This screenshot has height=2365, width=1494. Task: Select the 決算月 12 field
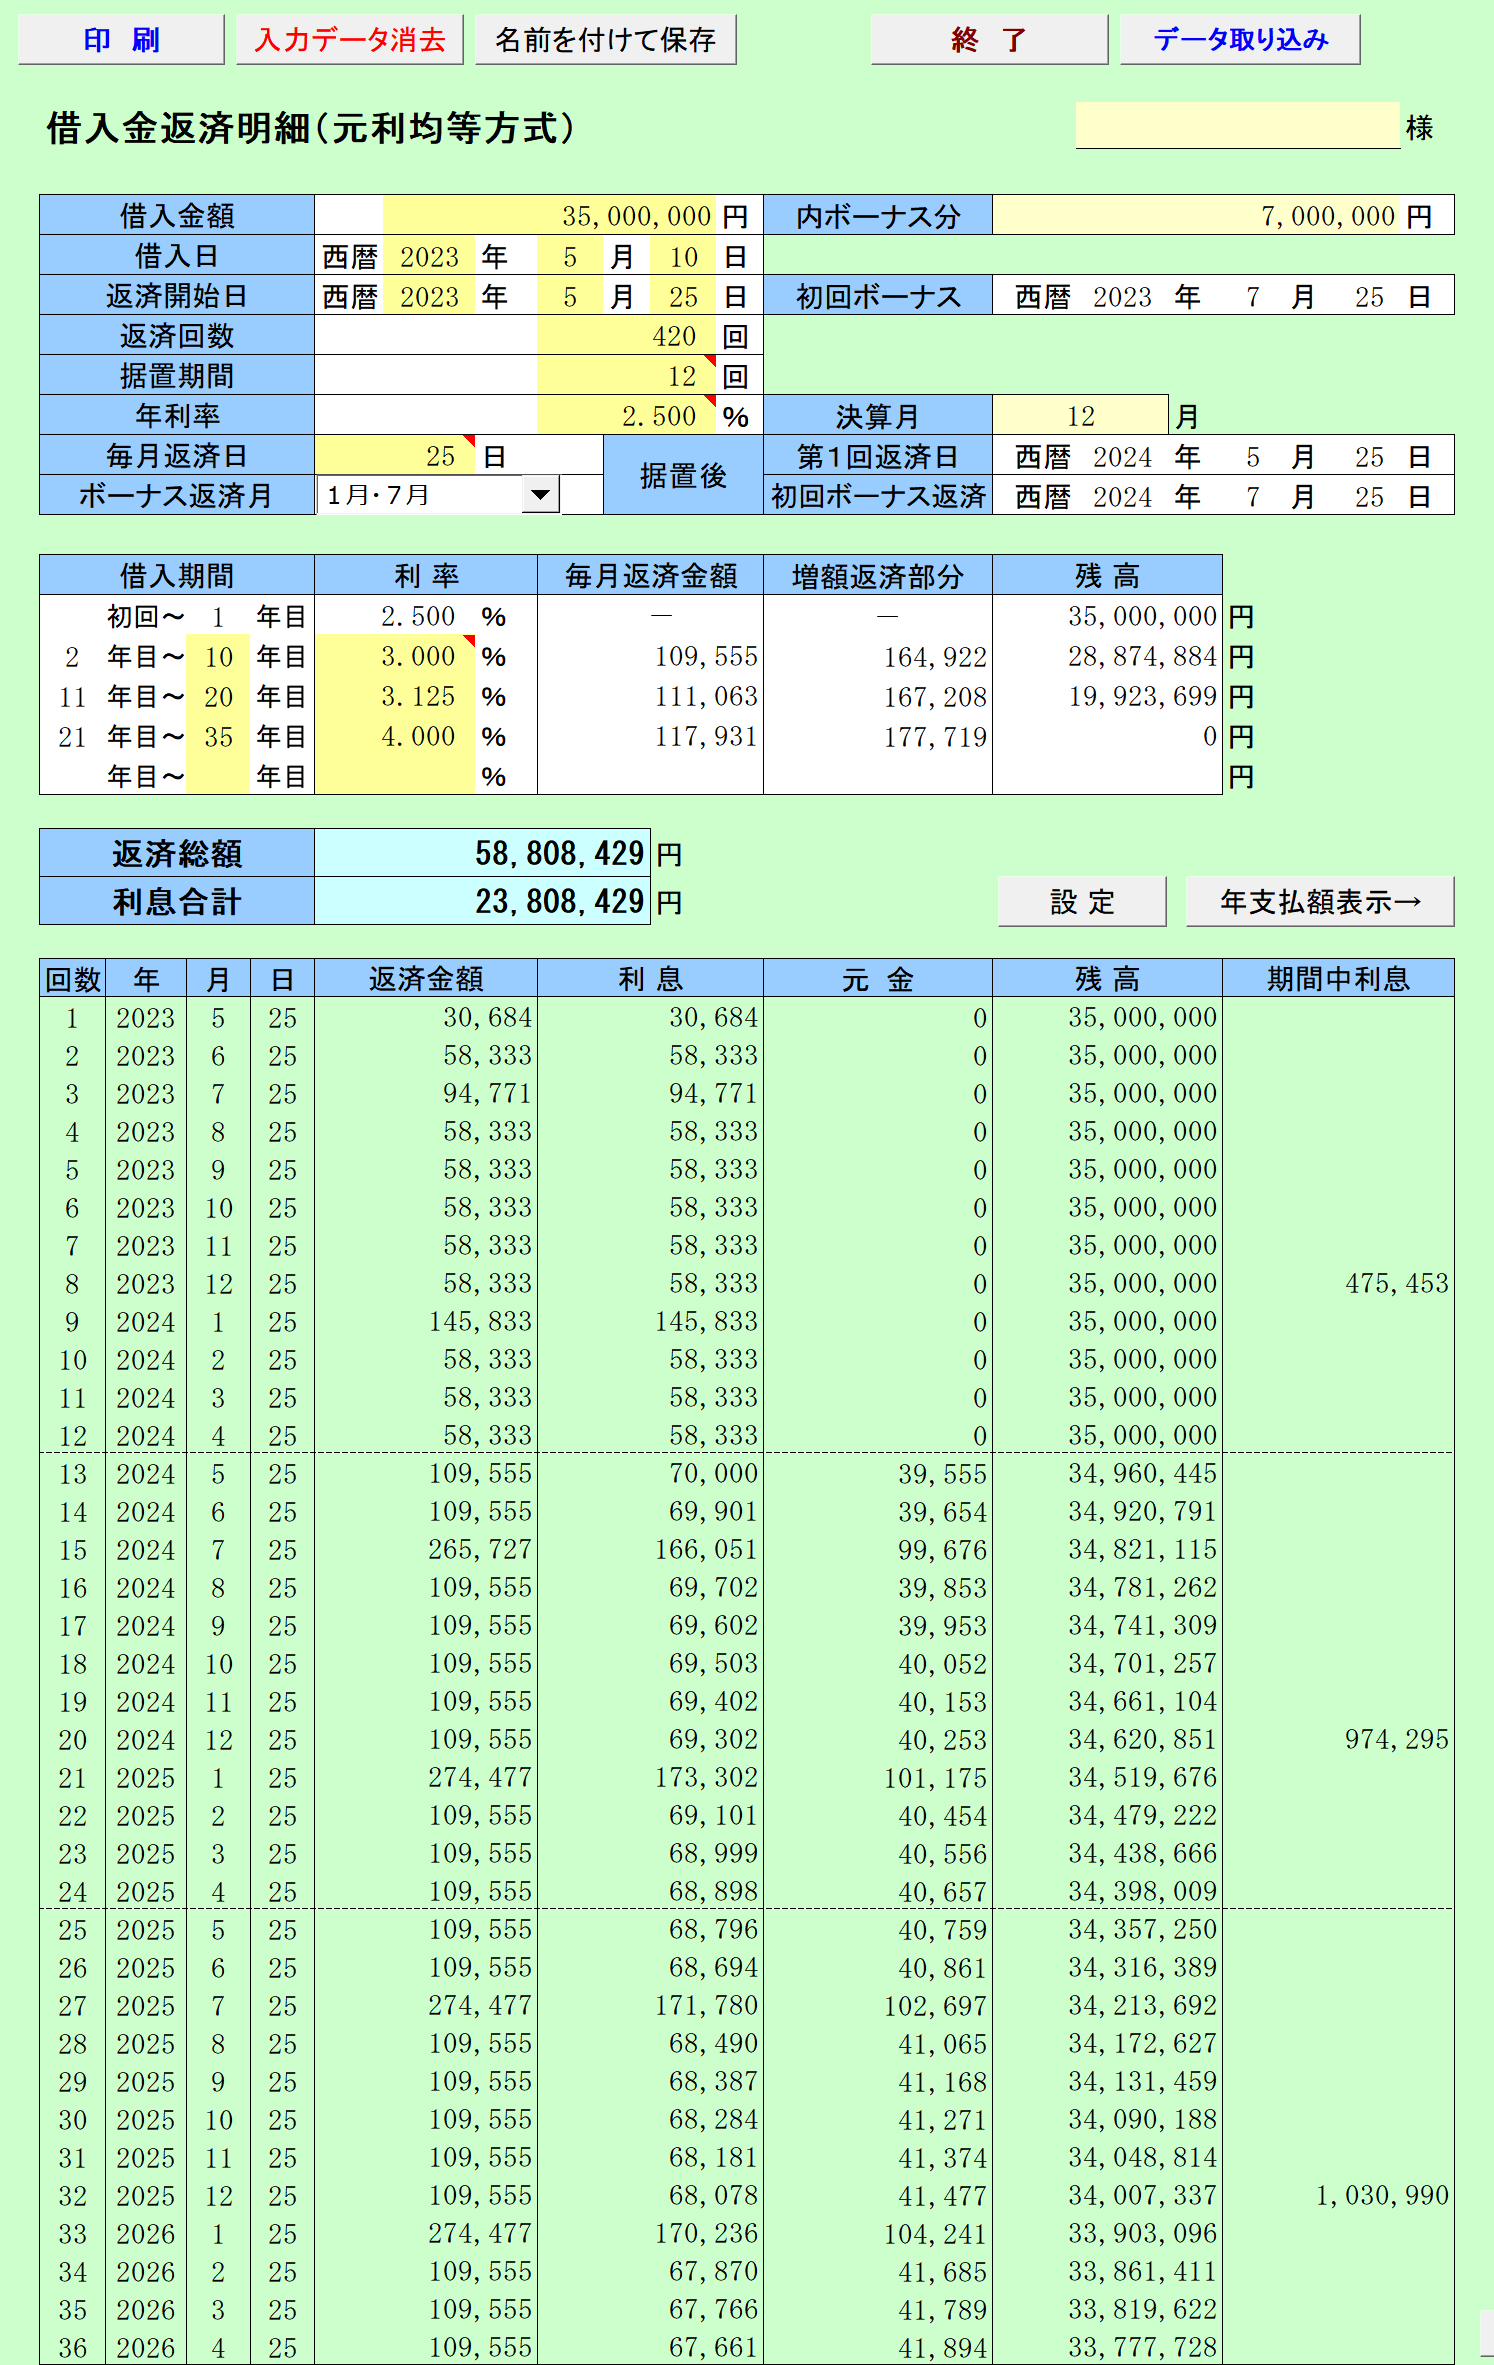click(1080, 417)
